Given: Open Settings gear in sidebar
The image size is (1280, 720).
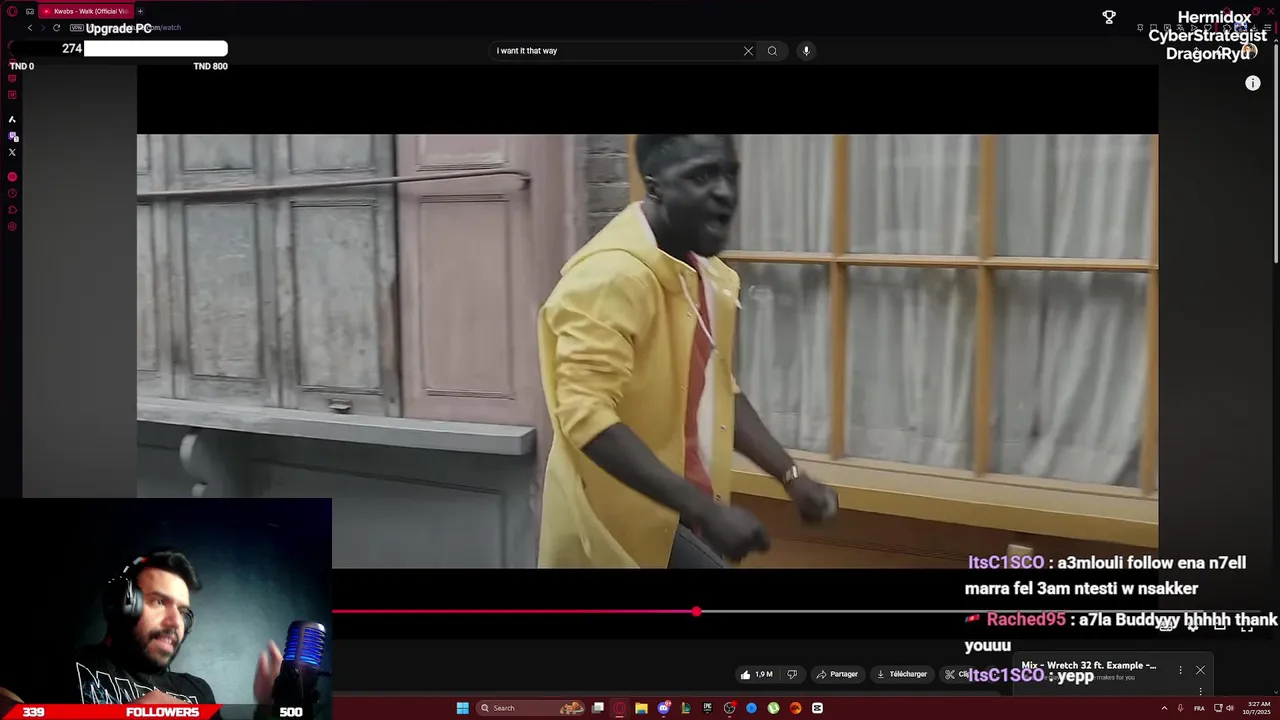Looking at the screenshot, I should (x=12, y=227).
